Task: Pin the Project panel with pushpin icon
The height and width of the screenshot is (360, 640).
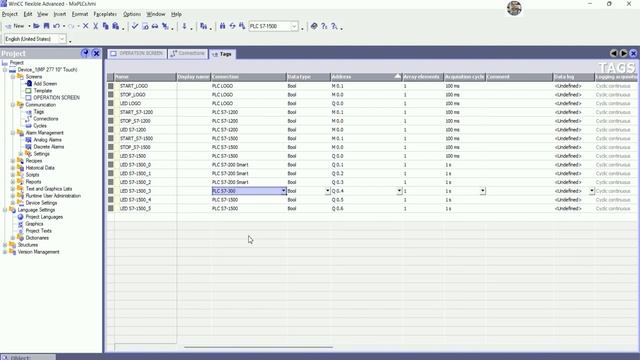Action: (85, 53)
